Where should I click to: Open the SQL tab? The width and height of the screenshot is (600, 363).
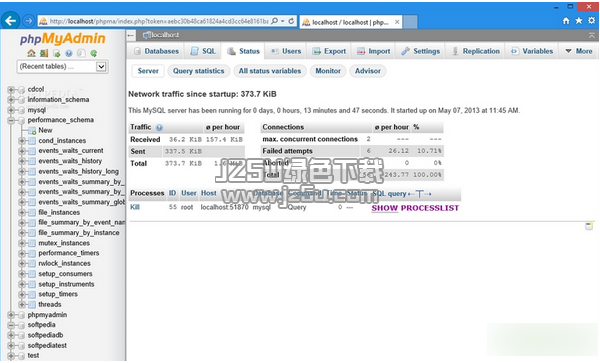(x=203, y=51)
